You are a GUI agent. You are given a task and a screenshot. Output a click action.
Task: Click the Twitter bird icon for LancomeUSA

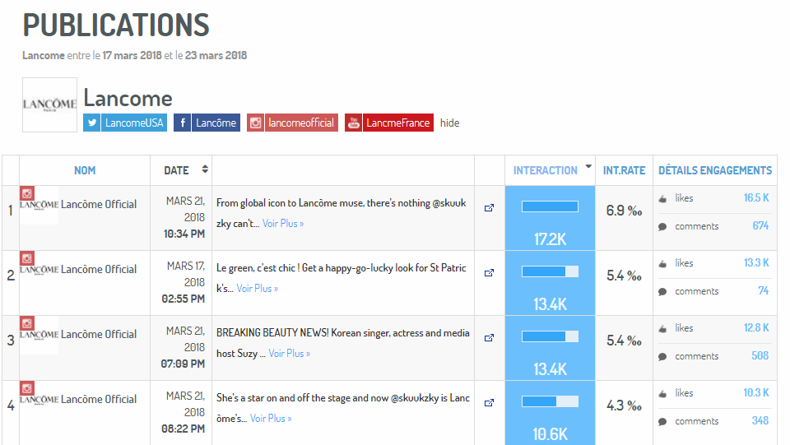tap(92, 123)
